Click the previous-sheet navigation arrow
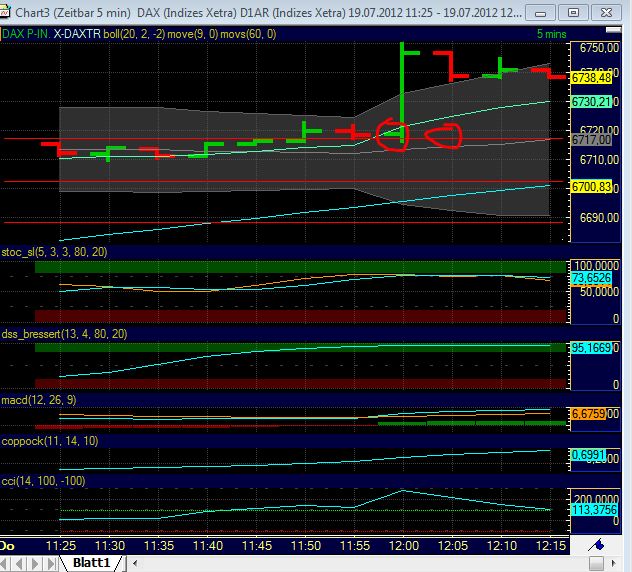 pos(20,563)
